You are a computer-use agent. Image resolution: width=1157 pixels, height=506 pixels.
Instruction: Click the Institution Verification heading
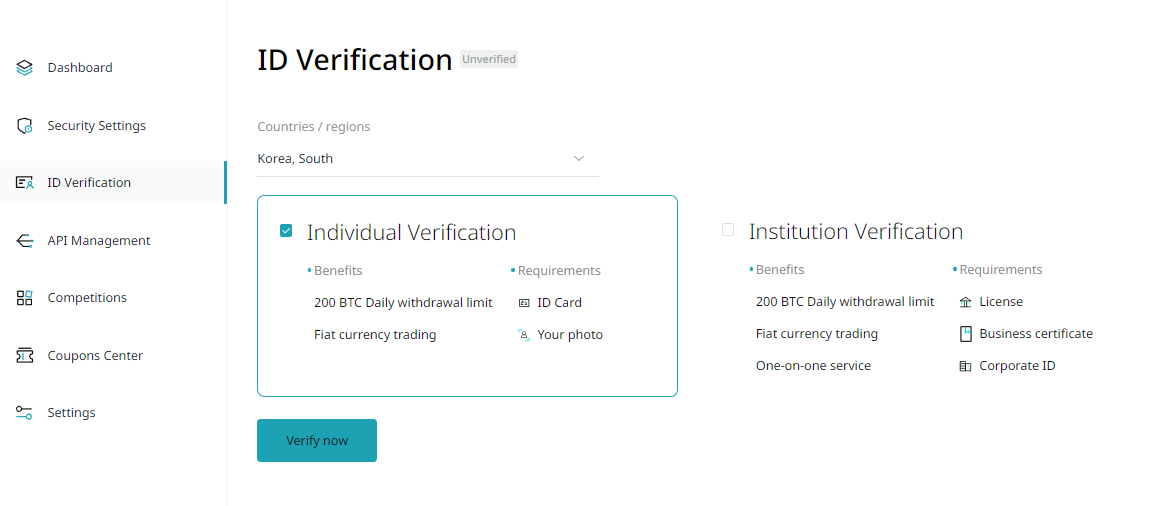(855, 232)
